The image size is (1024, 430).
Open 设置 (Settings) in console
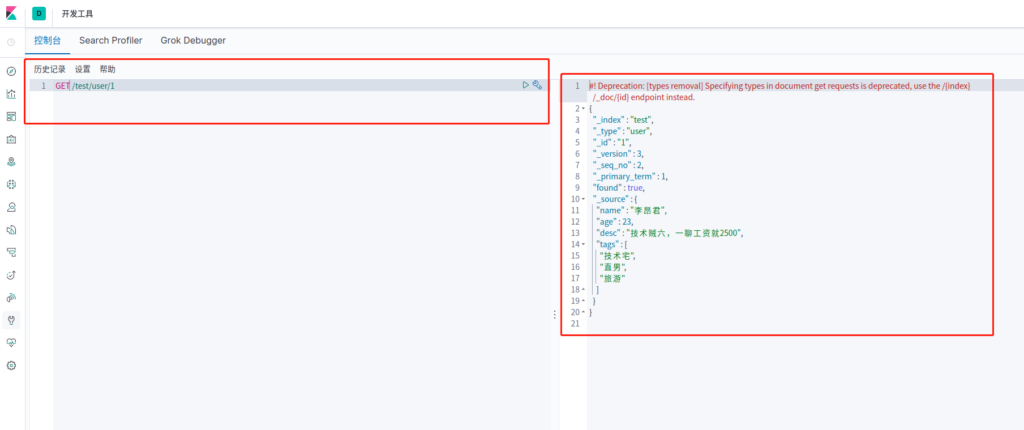pyautogui.click(x=83, y=70)
